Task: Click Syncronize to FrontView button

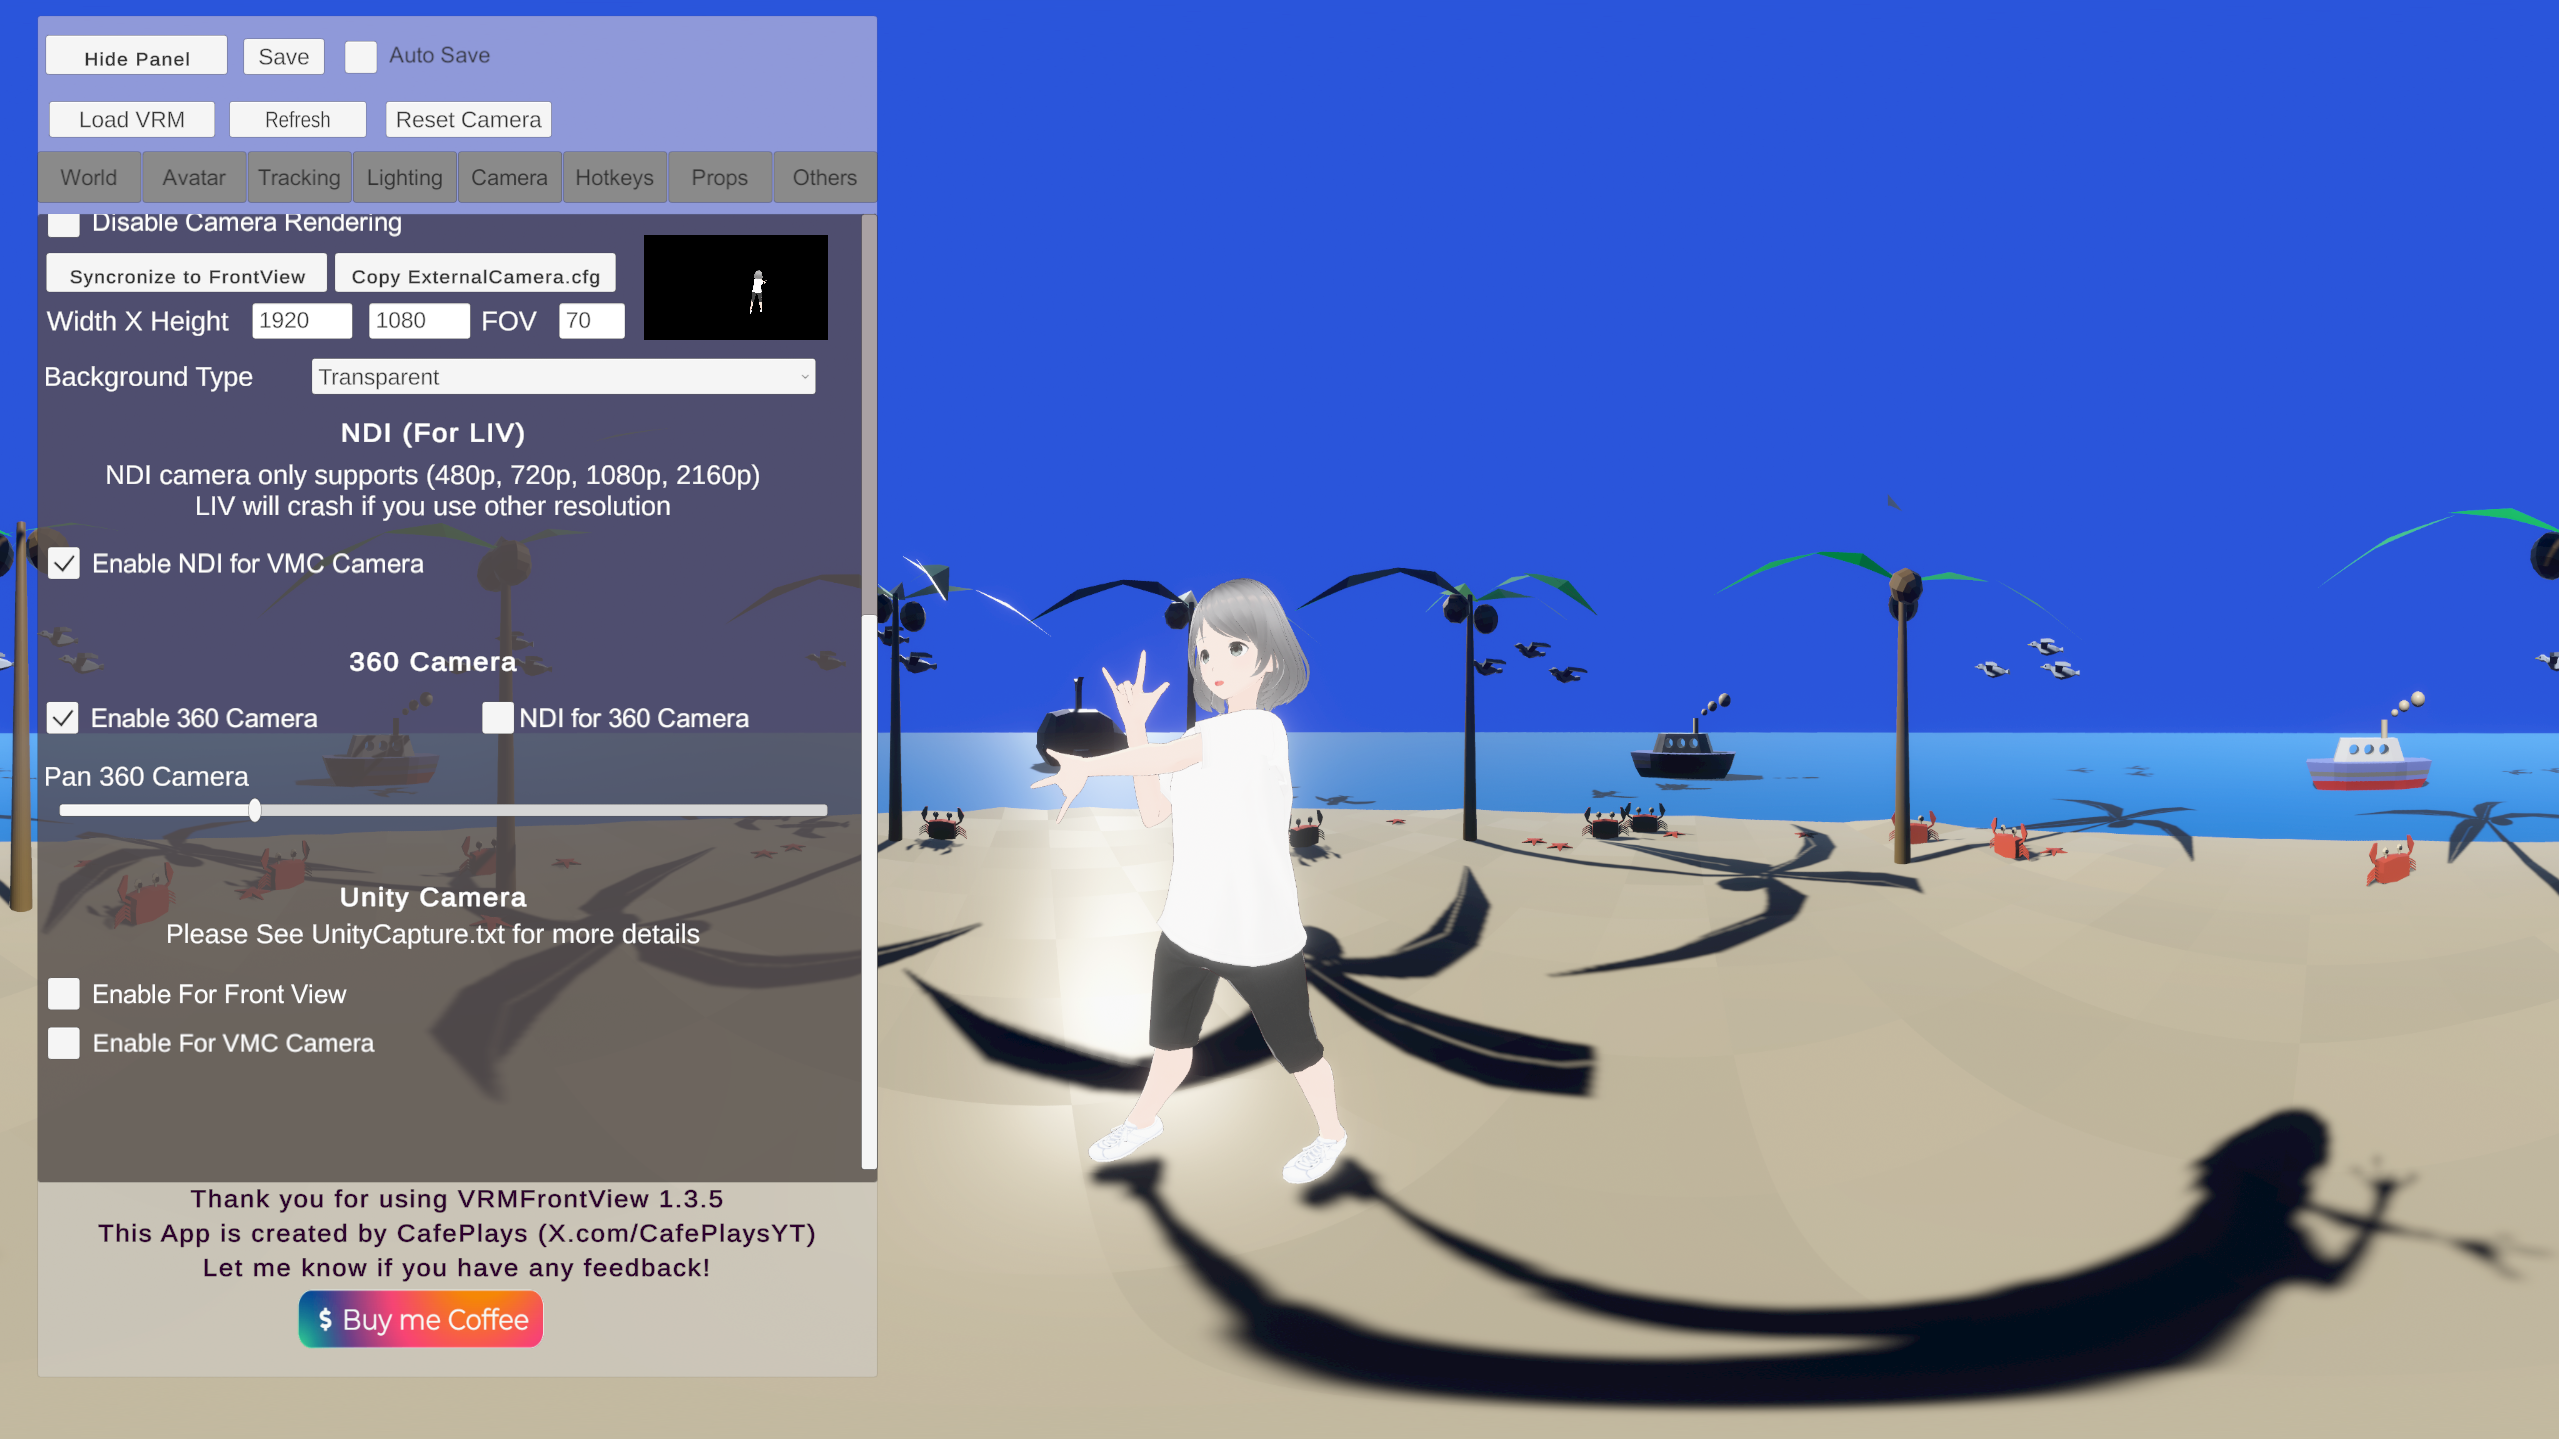Action: (x=187, y=276)
